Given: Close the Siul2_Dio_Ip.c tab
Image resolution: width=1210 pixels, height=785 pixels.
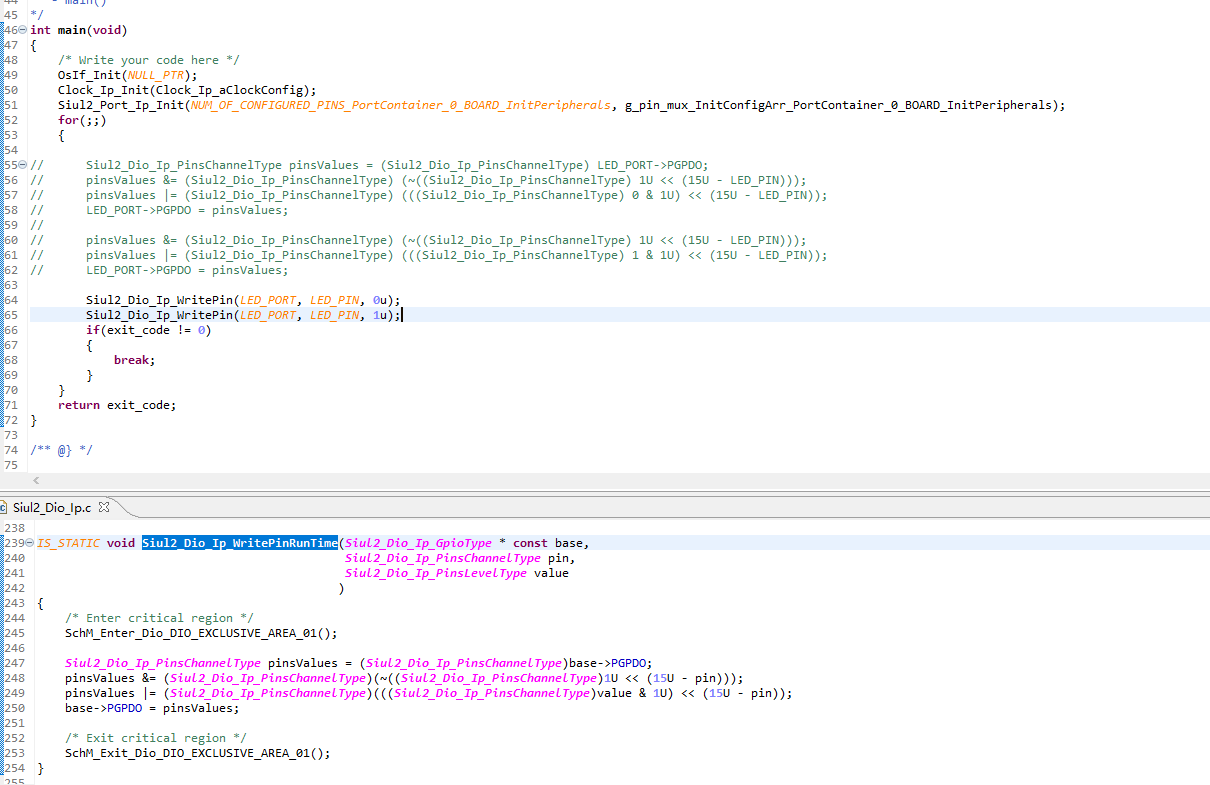Looking at the screenshot, I should pos(103,507).
